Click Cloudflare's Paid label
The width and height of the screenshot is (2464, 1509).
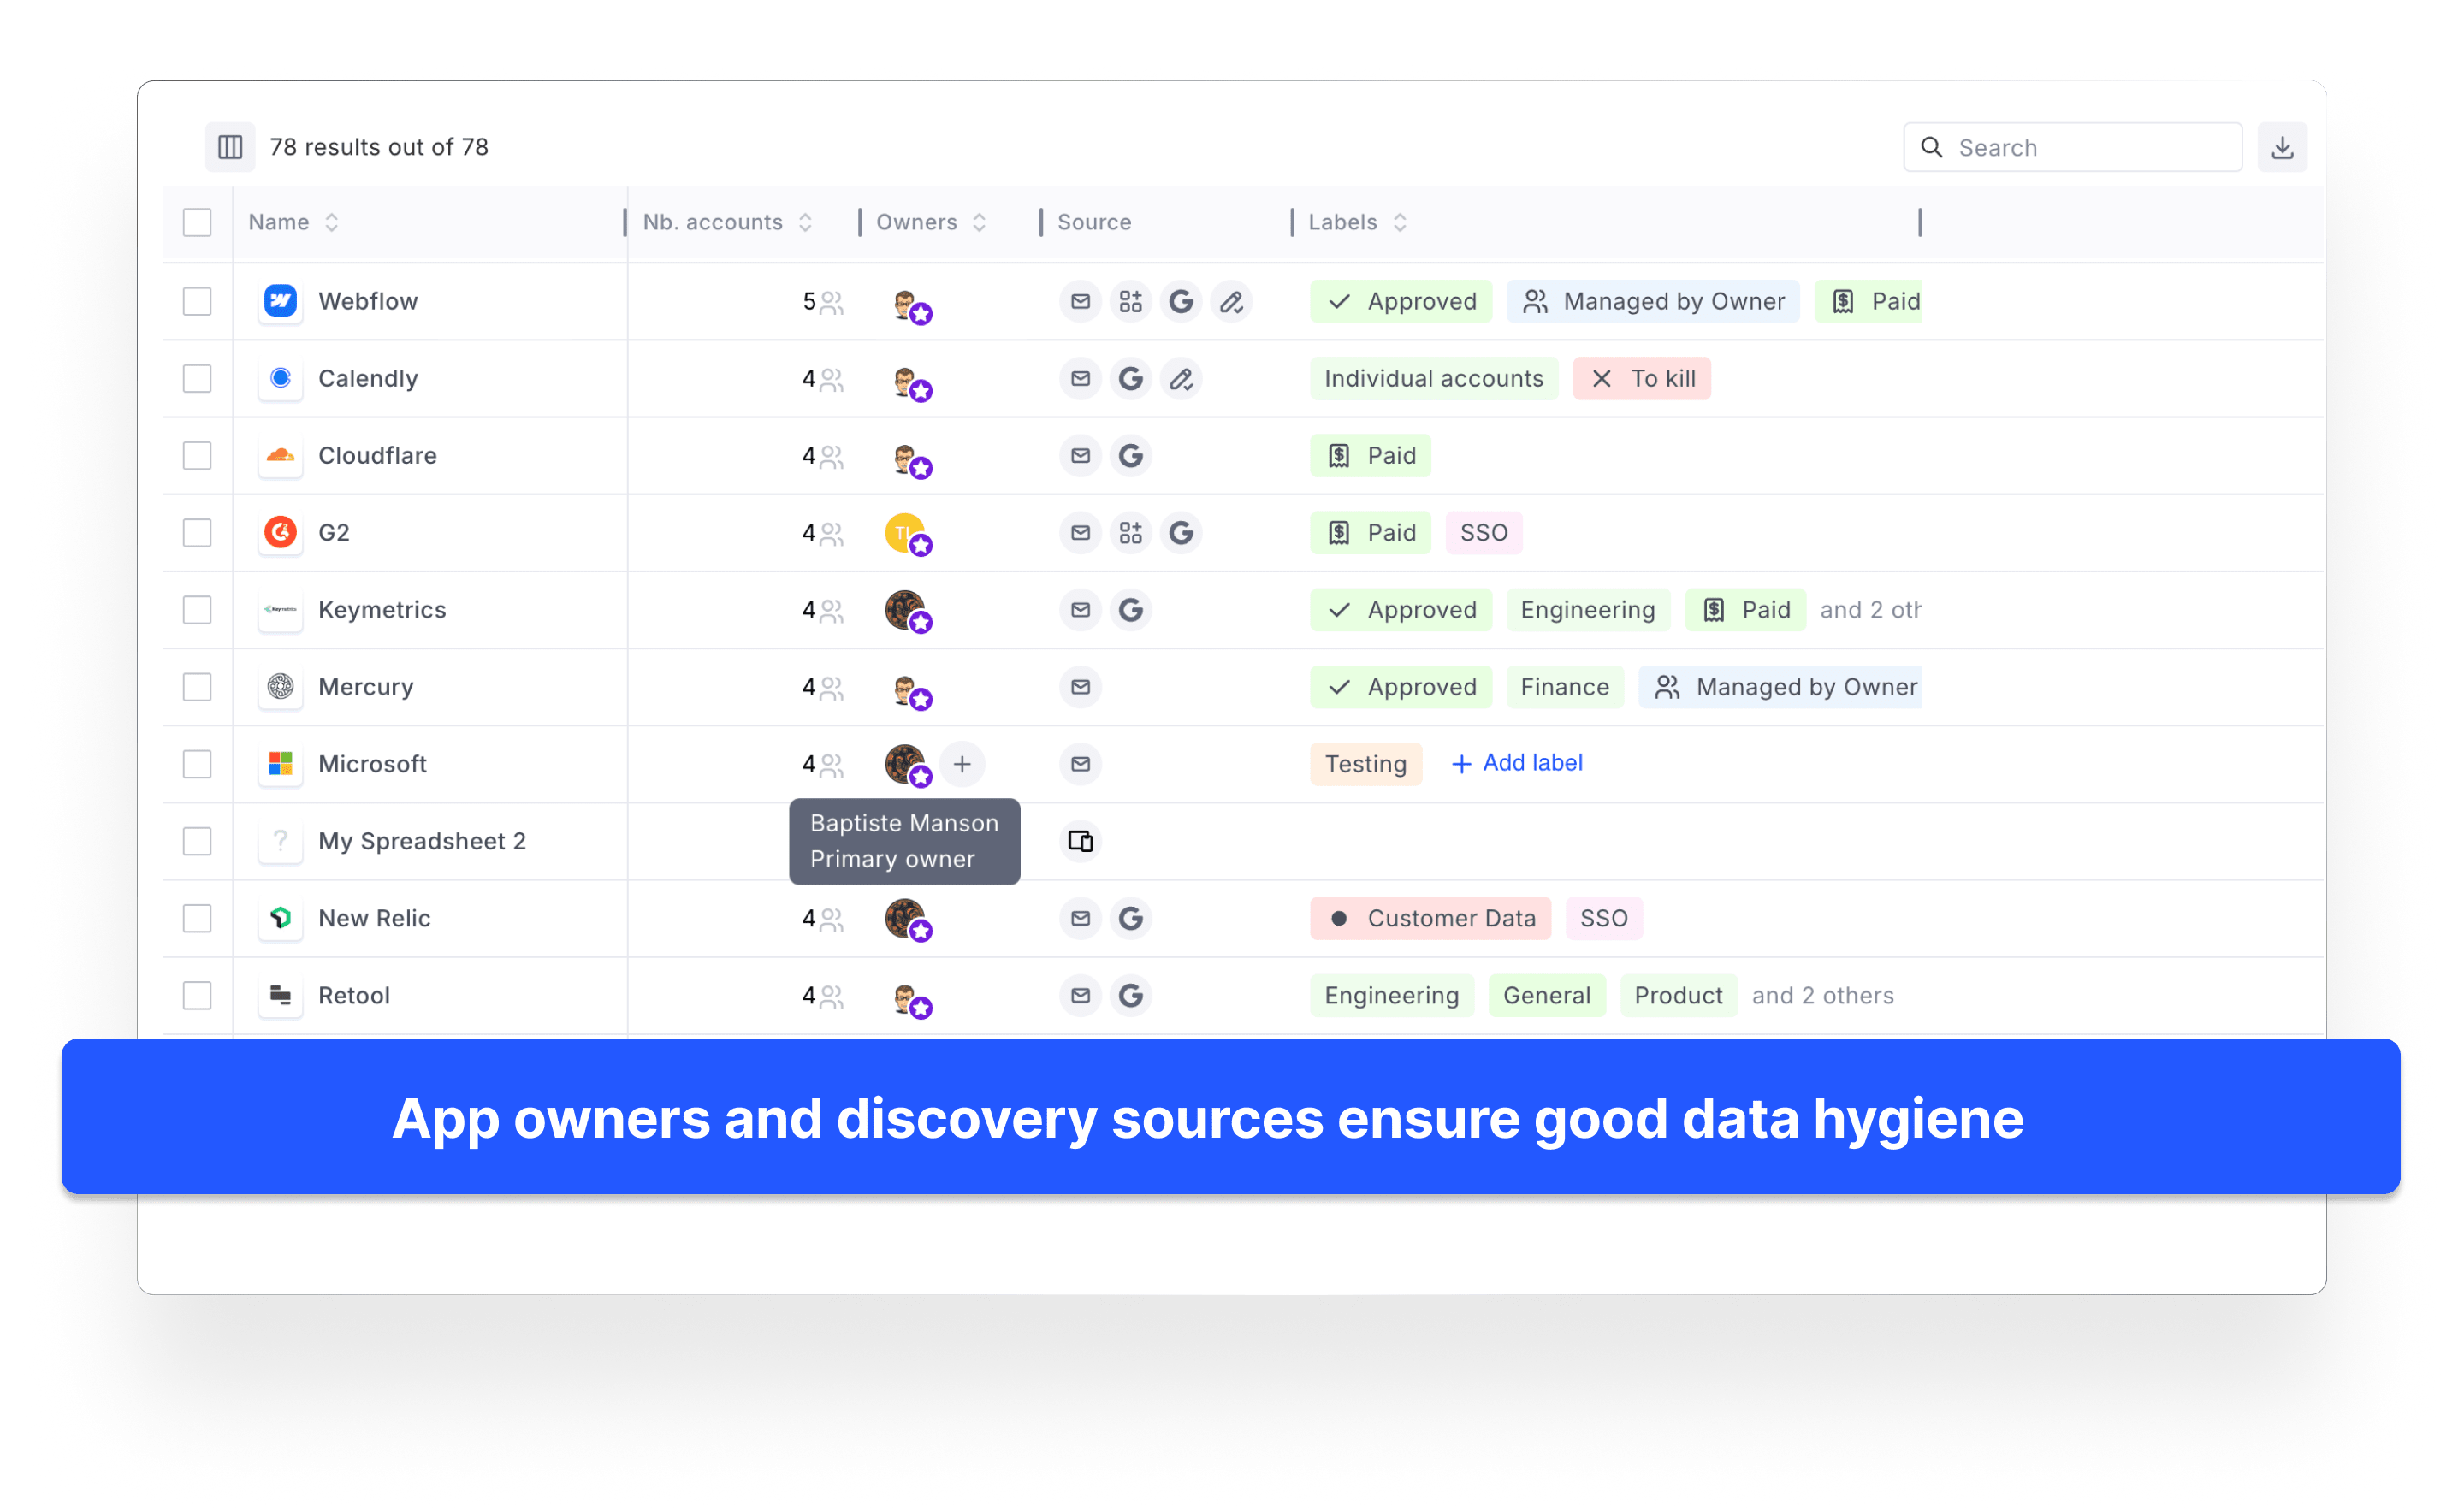point(1370,455)
